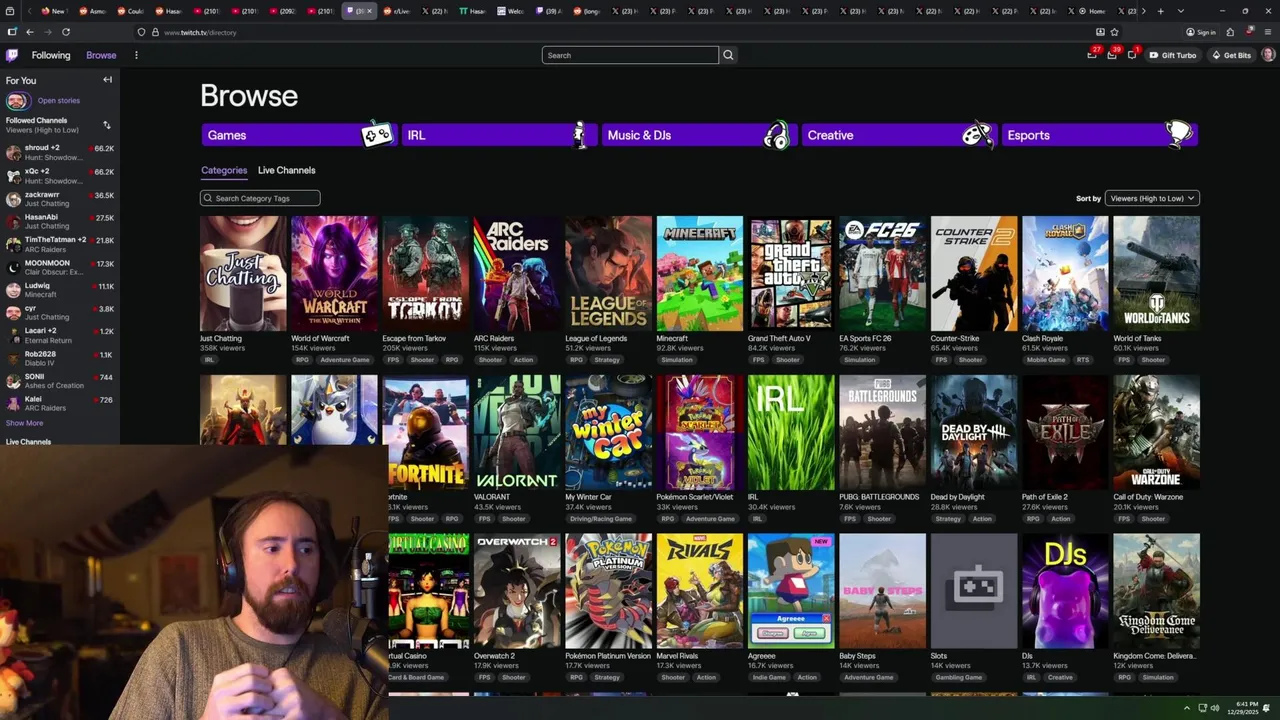The image size is (1280, 720).
Task: Click the Esports trophy icon
Action: tap(1179, 134)
